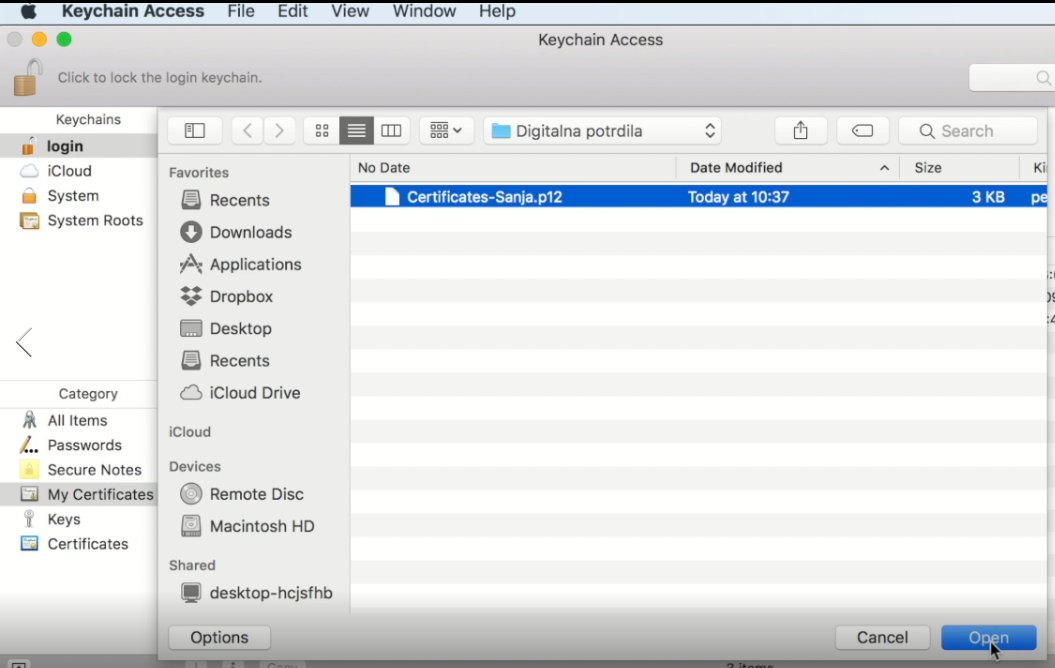Open the Window menu

click(x=424, y=11)
